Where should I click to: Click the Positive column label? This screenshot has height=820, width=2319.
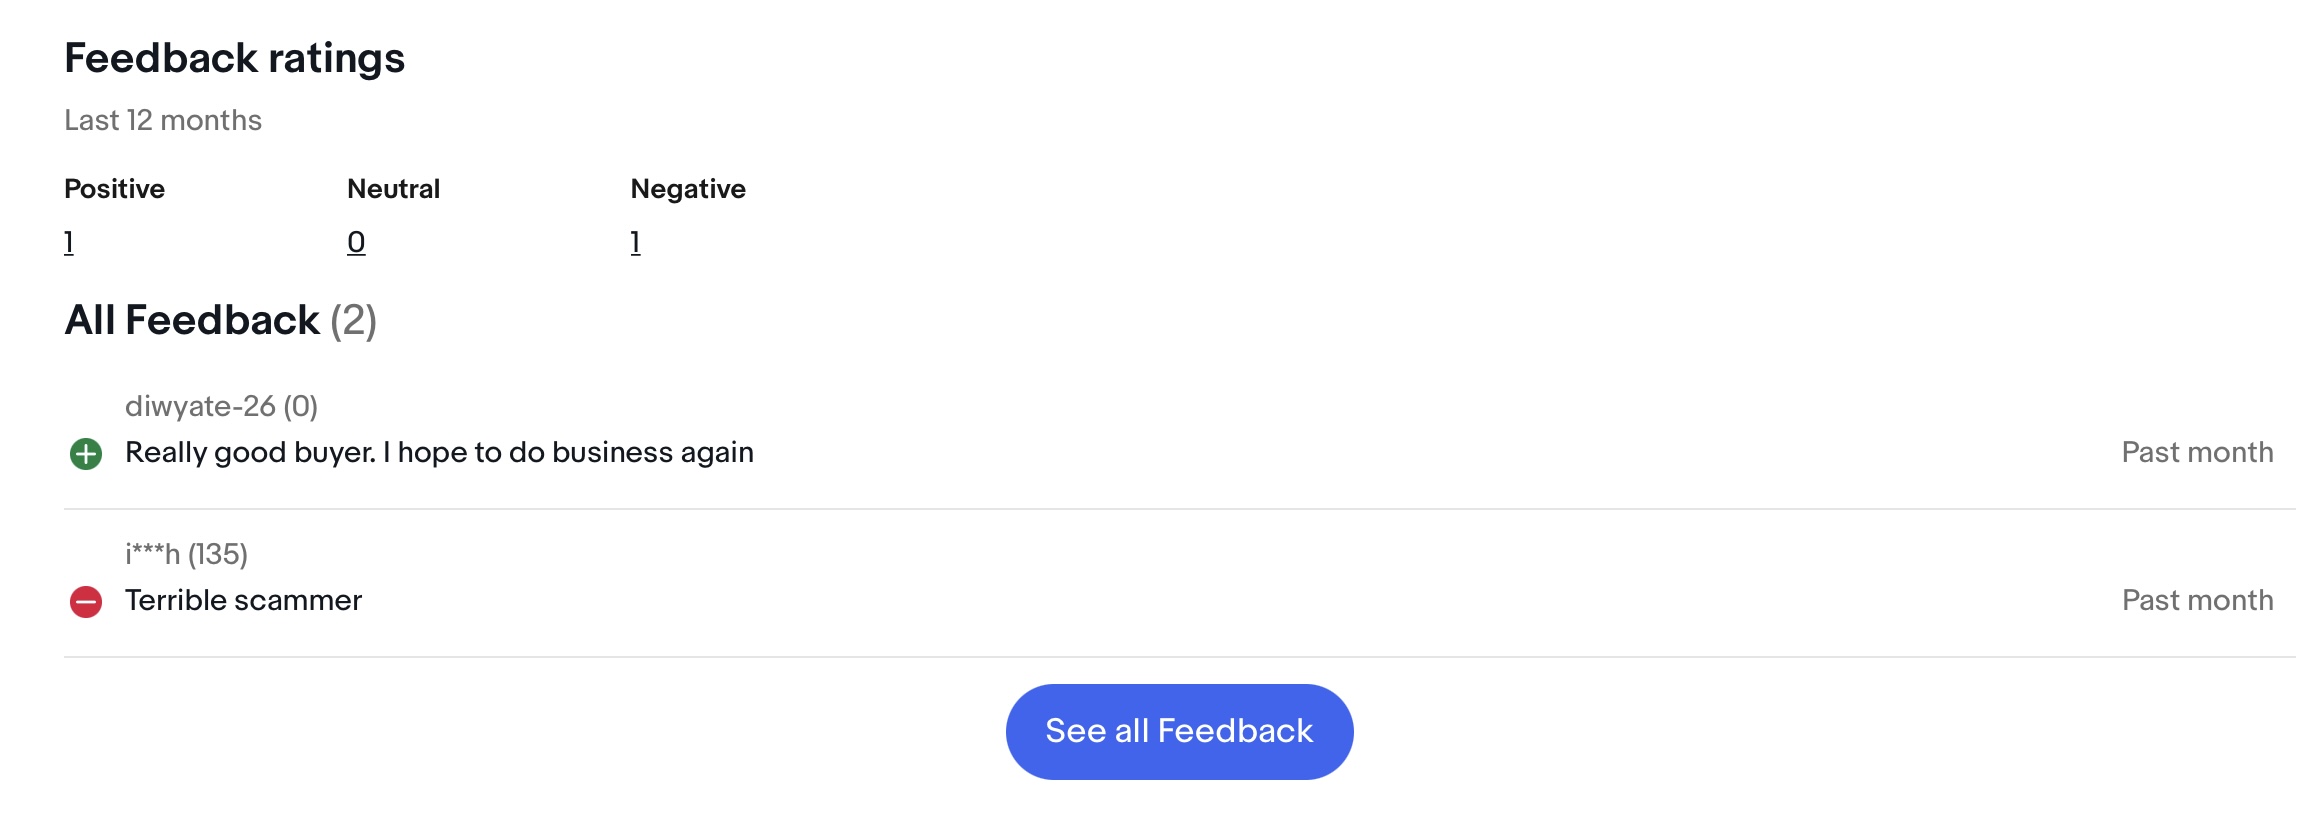[x=114, y=189]
